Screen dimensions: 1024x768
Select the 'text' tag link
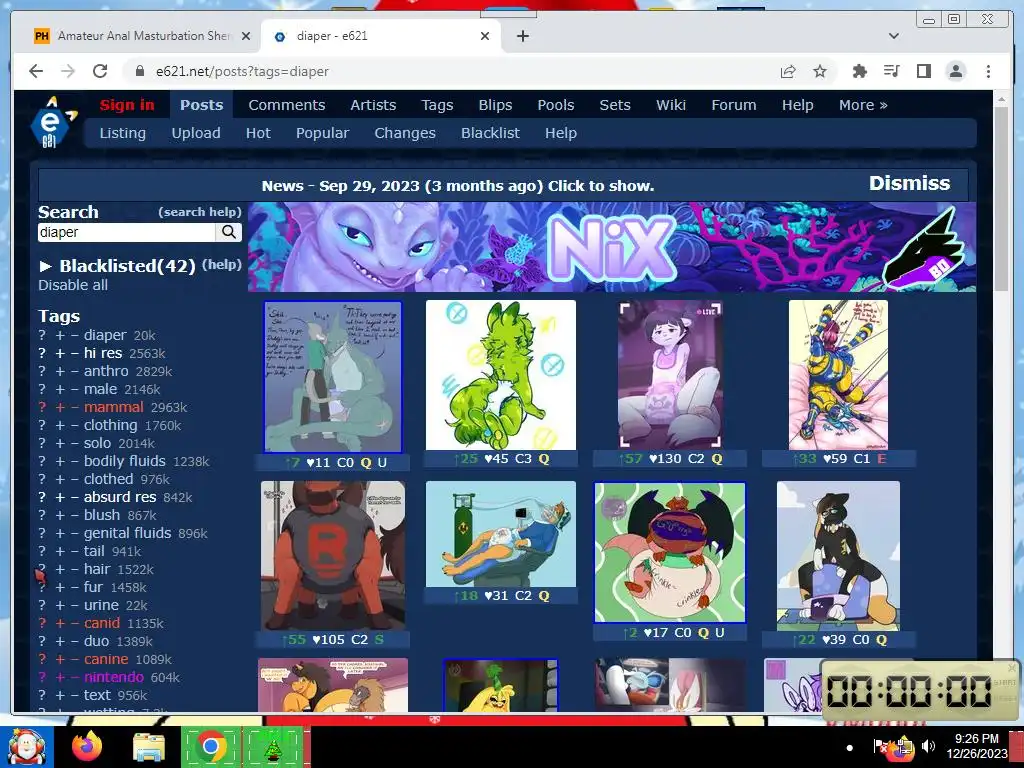(x=97, y=696)
